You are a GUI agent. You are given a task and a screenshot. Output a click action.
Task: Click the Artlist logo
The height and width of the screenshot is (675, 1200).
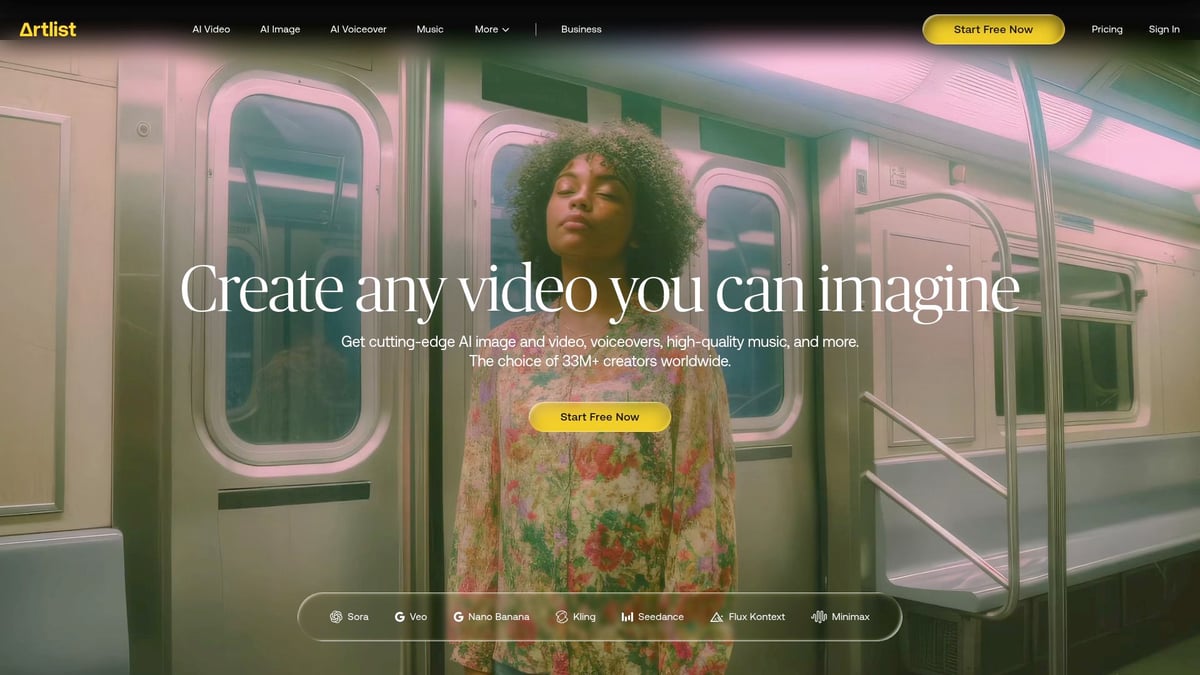pos(49,29)
